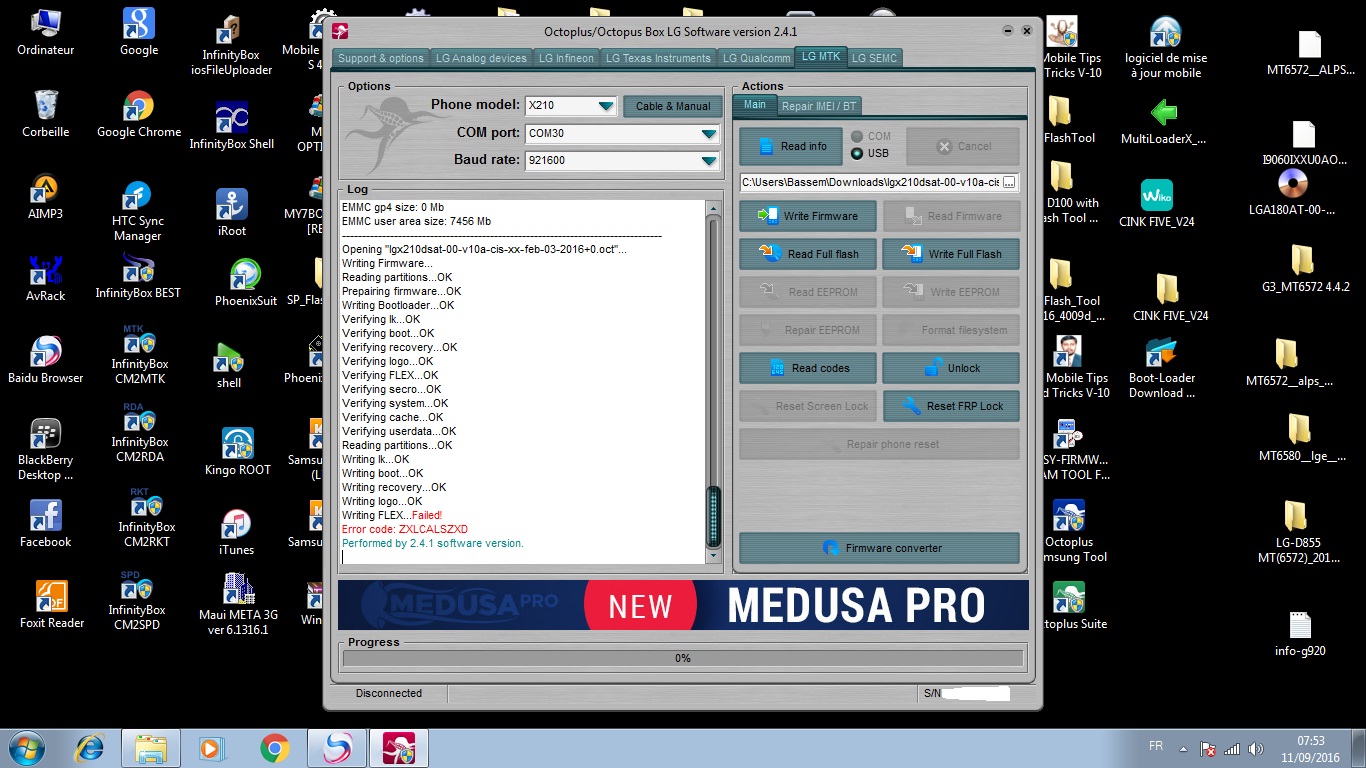Open Internet Explorer from taskbar
Screen dimensions: 1366x768
click(x=91, y=747)
